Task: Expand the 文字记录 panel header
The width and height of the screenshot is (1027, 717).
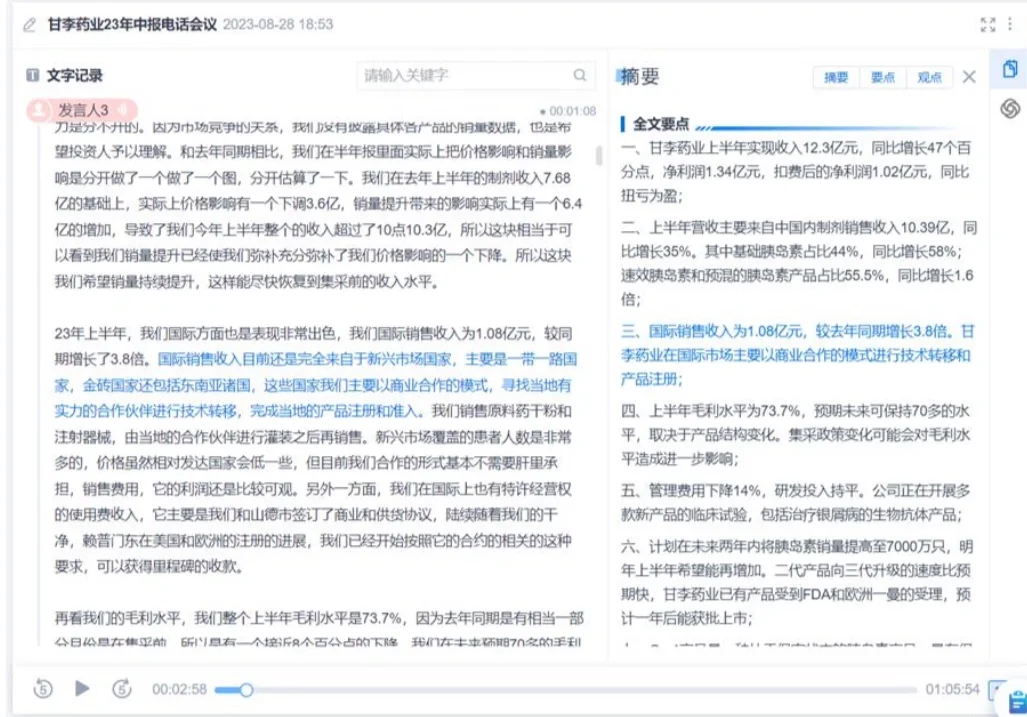Action: [x=56, y=74]
